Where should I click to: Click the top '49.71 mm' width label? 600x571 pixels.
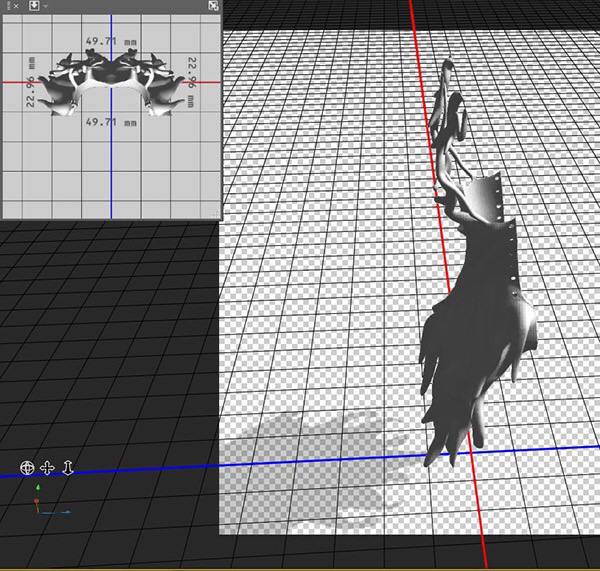tap(111, 41)
